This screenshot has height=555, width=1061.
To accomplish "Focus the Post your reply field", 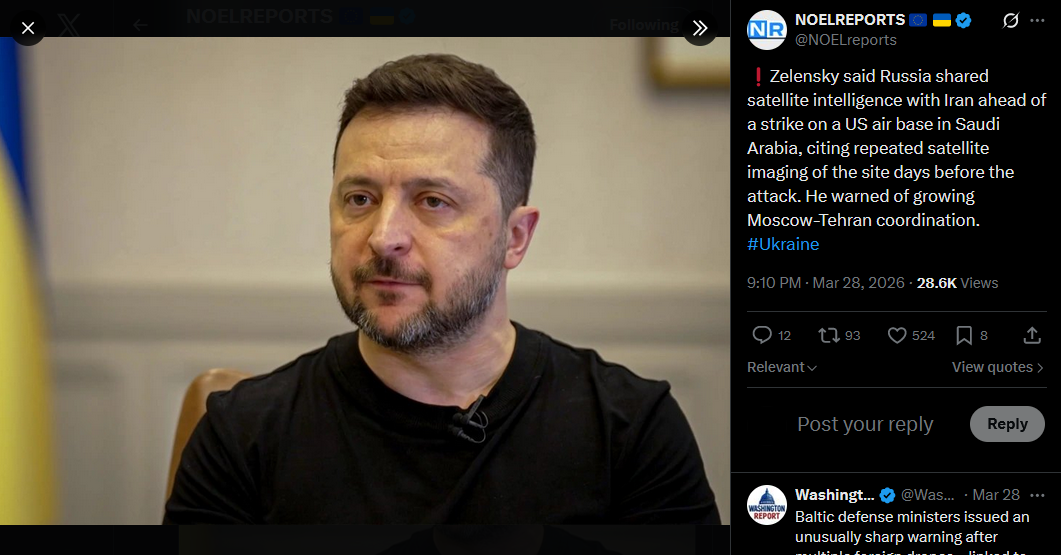I will pos(865,424).
